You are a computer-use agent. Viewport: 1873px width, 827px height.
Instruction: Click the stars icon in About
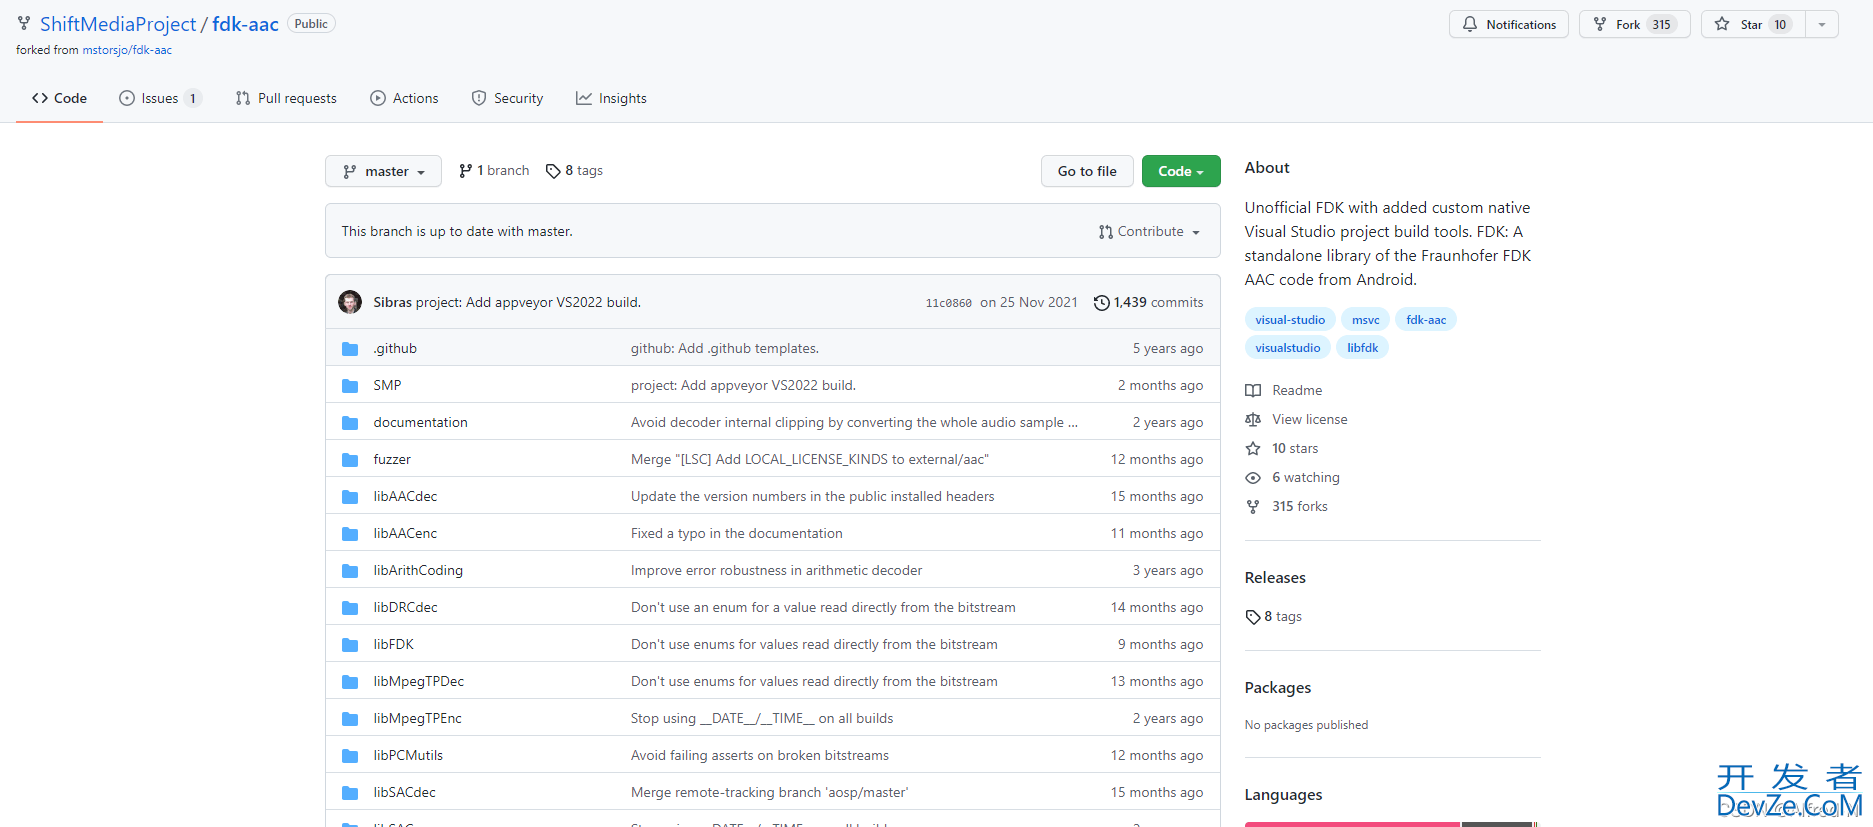tap(1253, 449)
